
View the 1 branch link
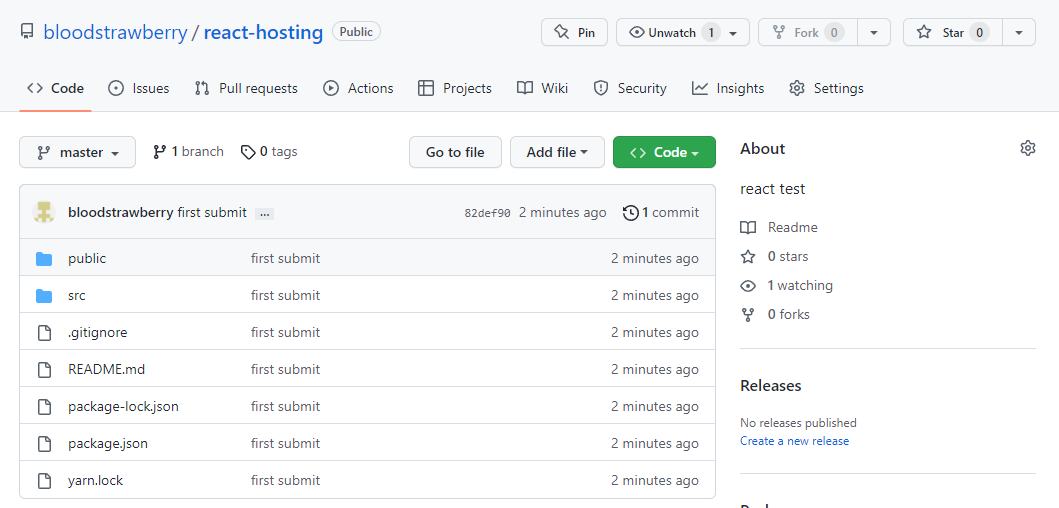[x=188, y=152]
